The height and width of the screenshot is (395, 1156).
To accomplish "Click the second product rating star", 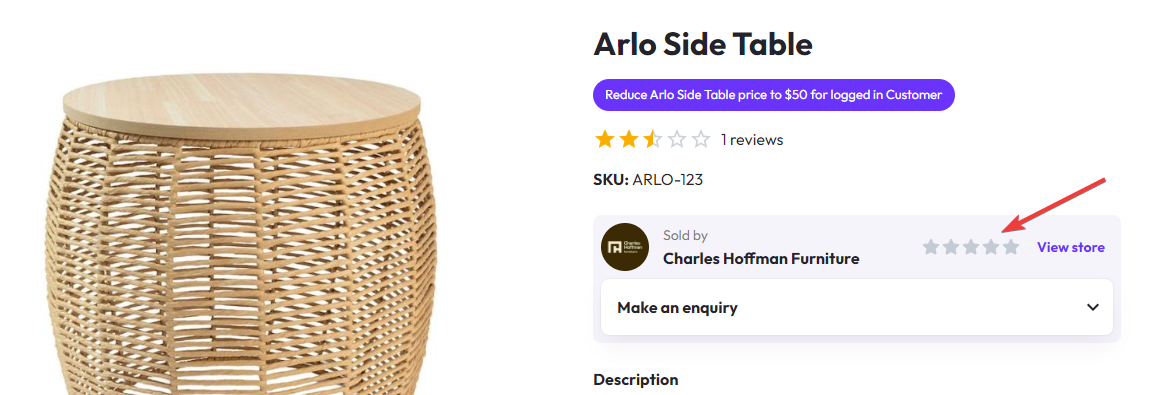I will point(629,139).
